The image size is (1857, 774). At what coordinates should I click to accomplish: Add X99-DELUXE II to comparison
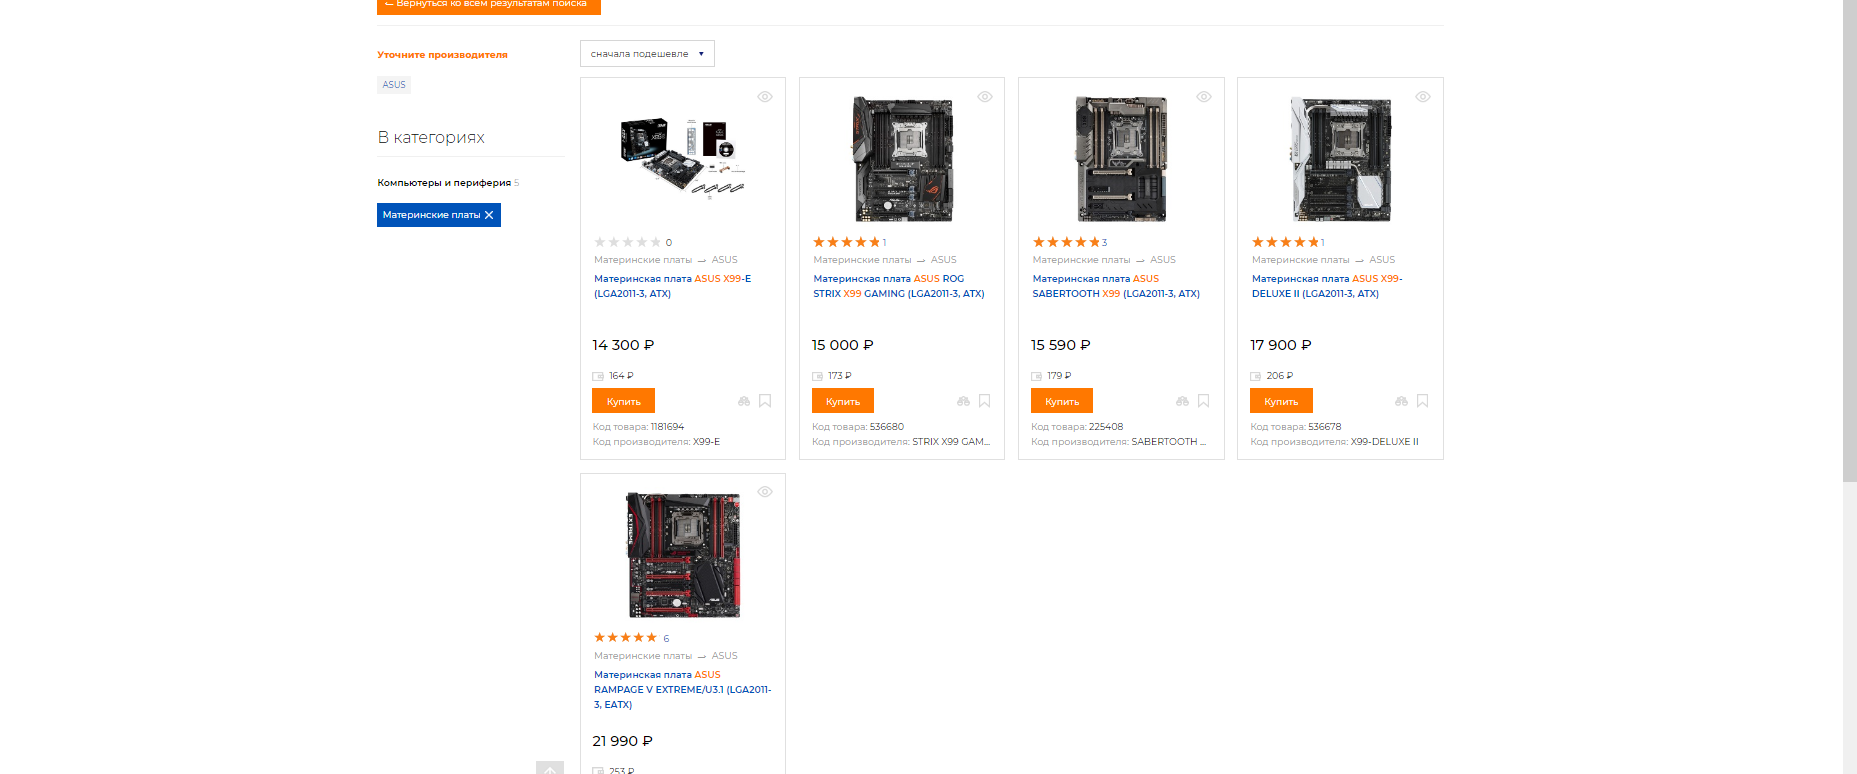click(x=1401, y=401)
